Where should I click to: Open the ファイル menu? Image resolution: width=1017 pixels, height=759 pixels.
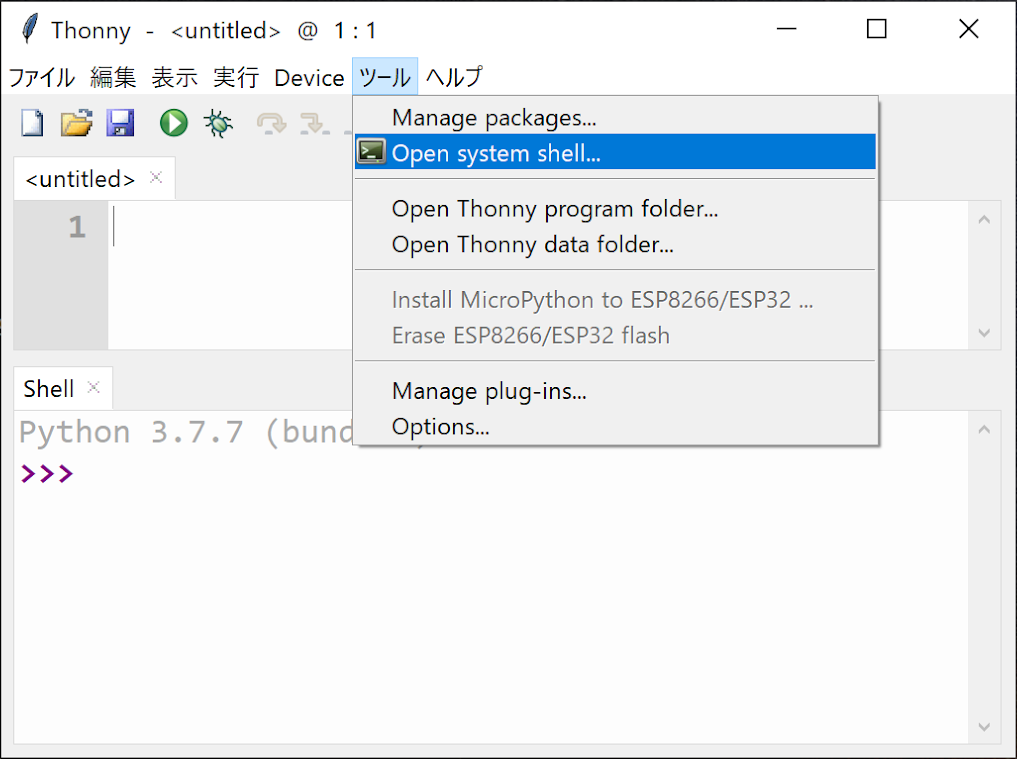tap(42, 77)
